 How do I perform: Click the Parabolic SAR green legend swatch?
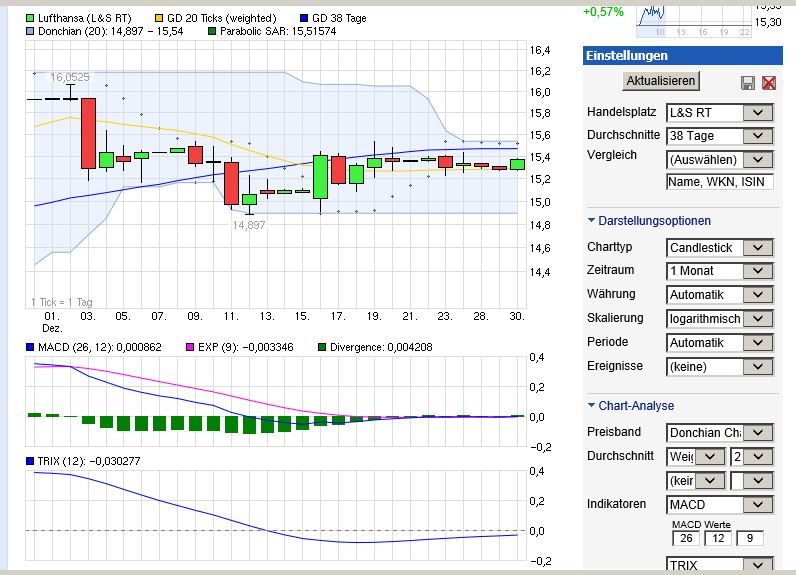coord(212,31)
